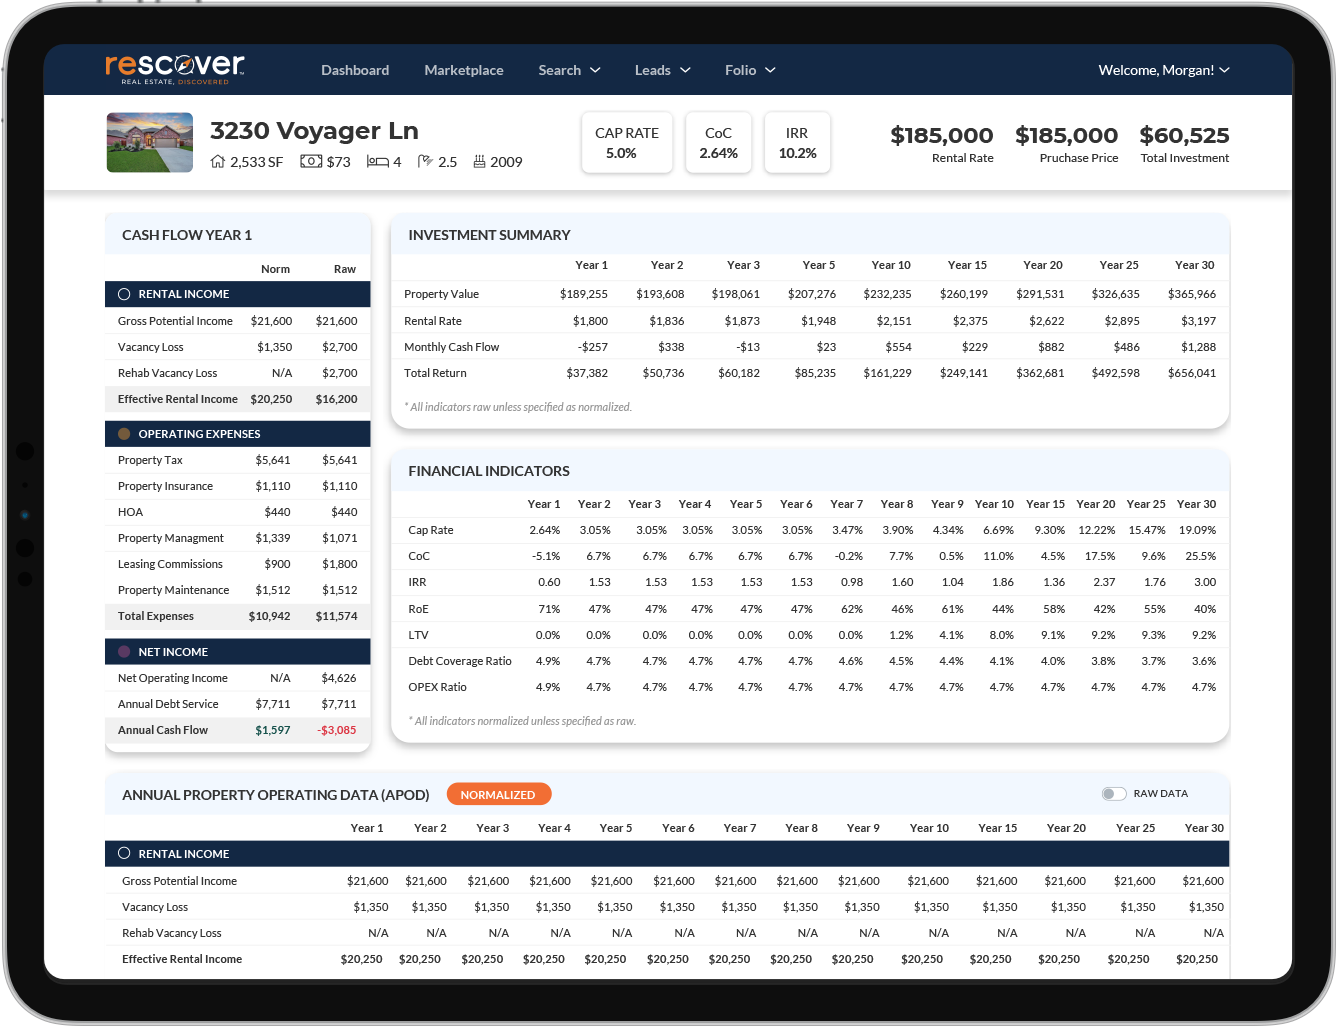Viewport: 1337px width, 1027px height.
Task: Click the brown circle beside Operating Expenses
Action: [124, 434]
